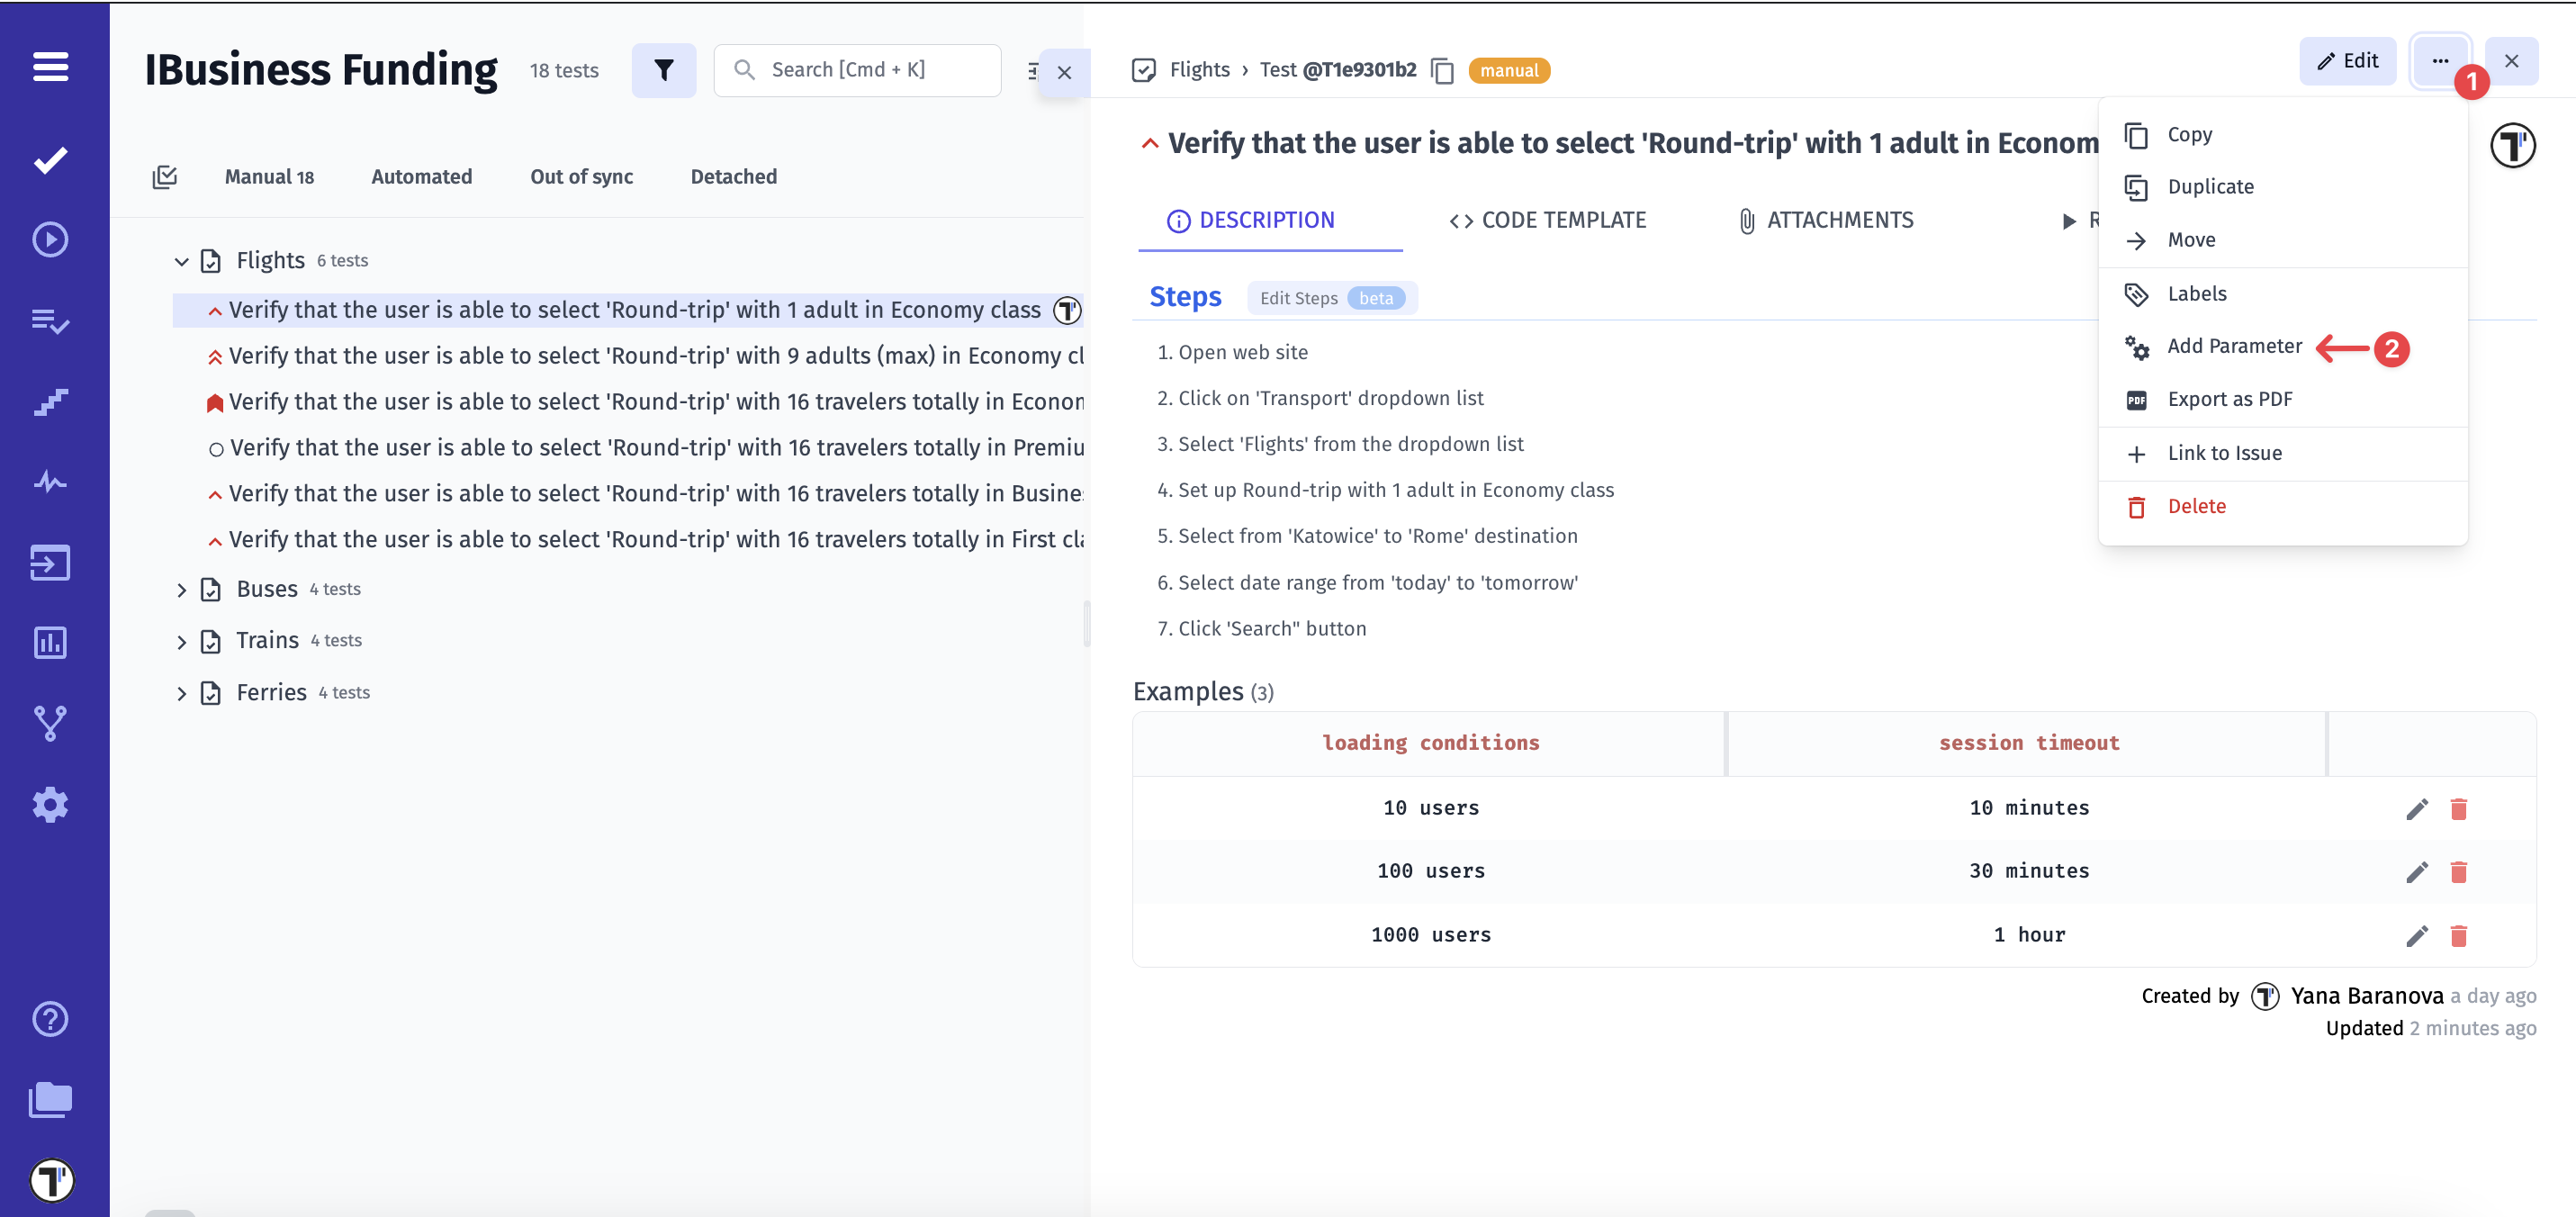Open the branches fork sidebar icon

50,723
